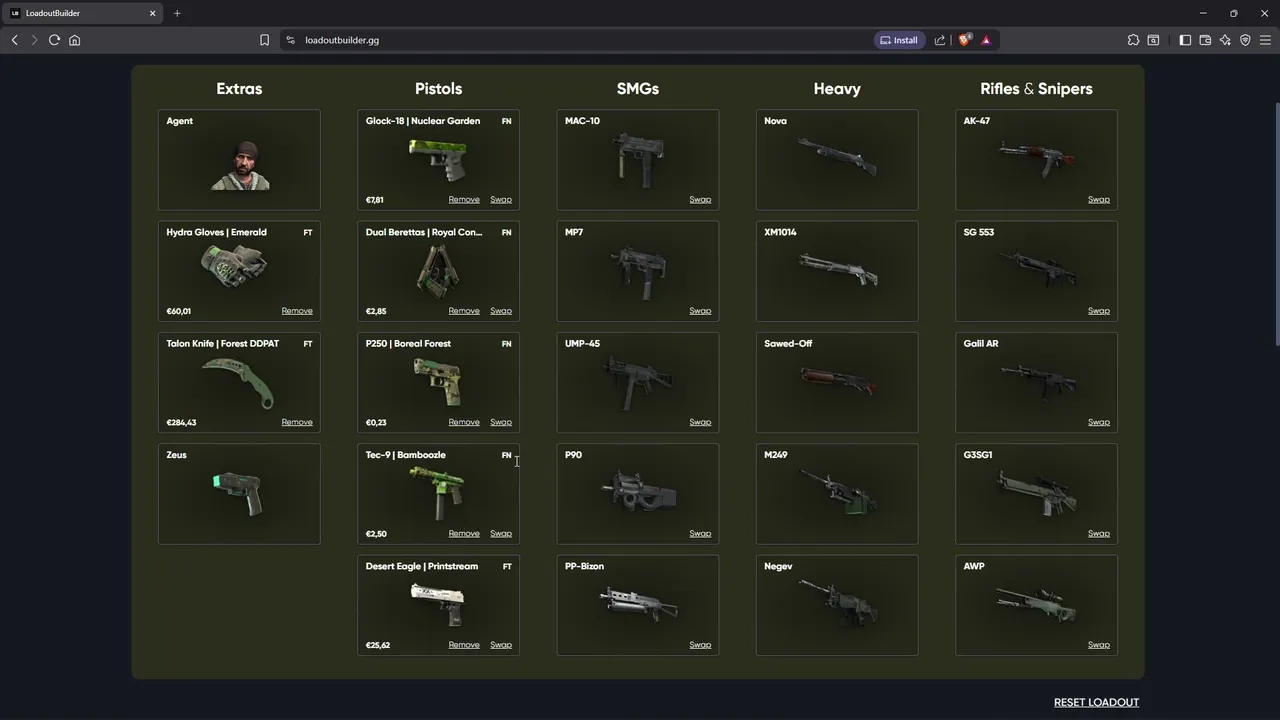1280x720 pixels.
Task: Close the LoadoutBuilder tab
Action: (x=153, y=13)
